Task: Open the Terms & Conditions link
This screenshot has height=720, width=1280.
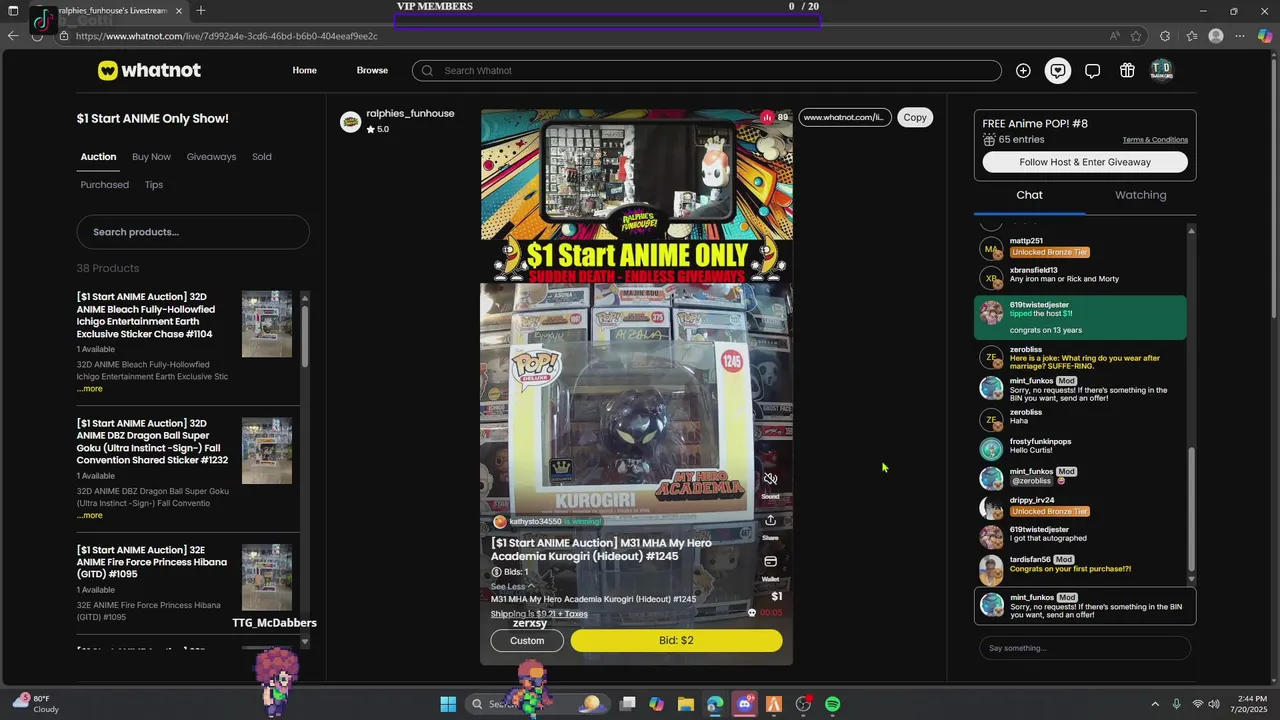Action: click(x=1155, y=140)
